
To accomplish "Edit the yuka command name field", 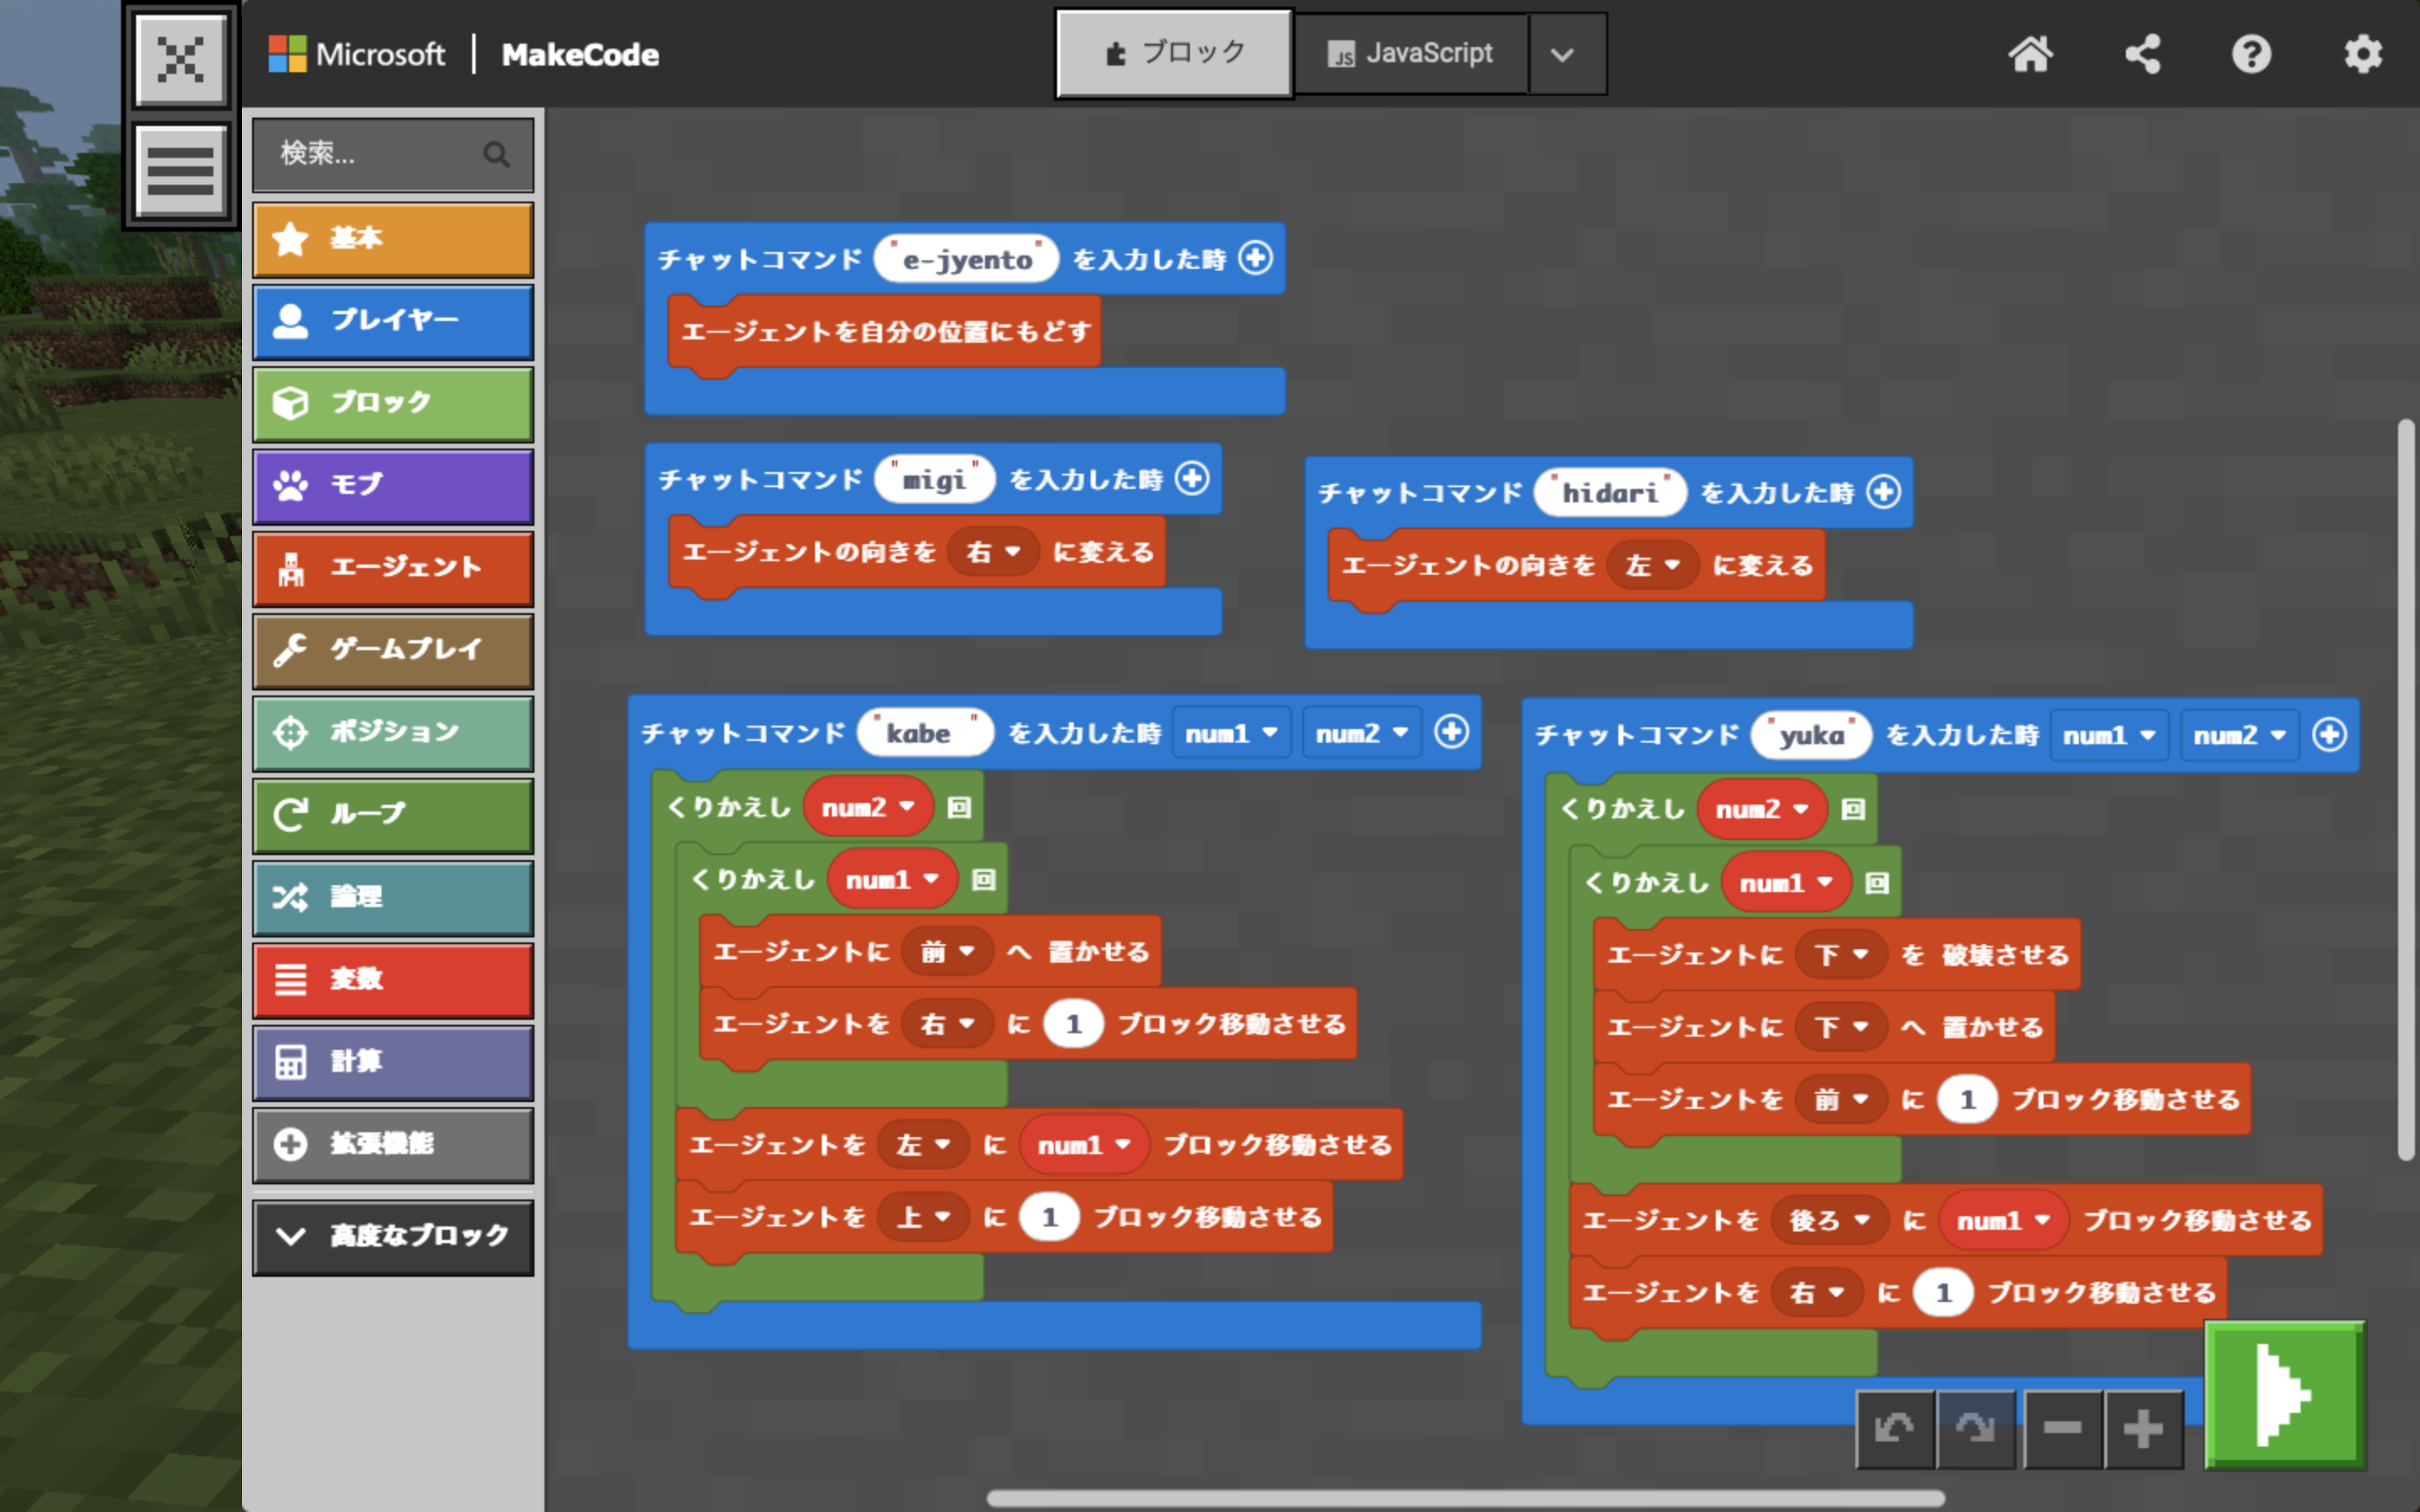I will click(x=1811, y=735).
